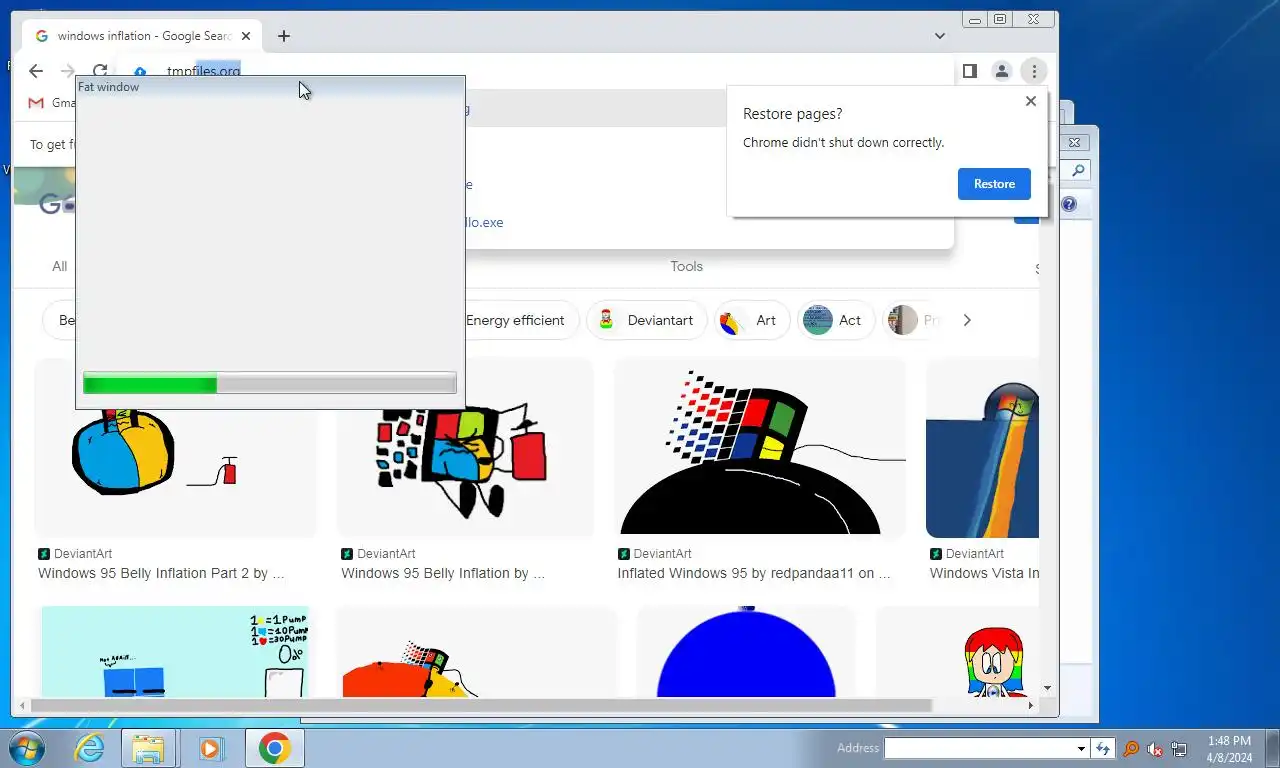Screen dimensions: 1280x768
Task: Open the blue circle image thumbnail
Action: pos(746,652)
